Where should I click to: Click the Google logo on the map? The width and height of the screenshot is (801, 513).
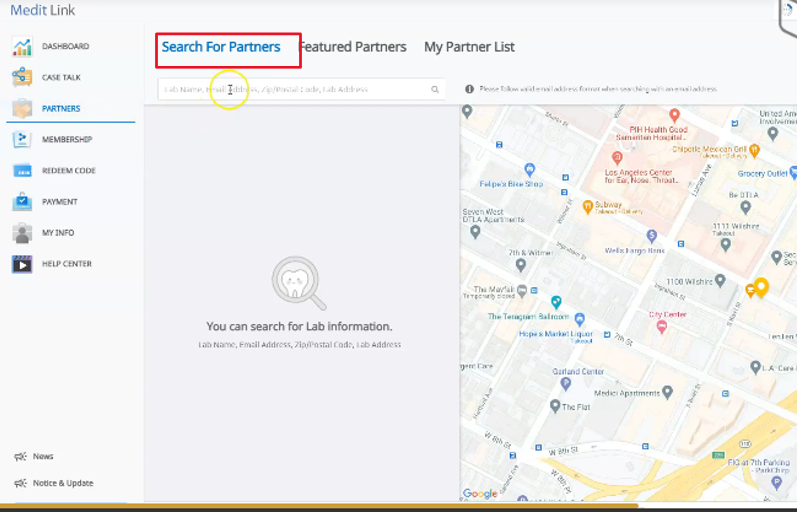point(480,493)
